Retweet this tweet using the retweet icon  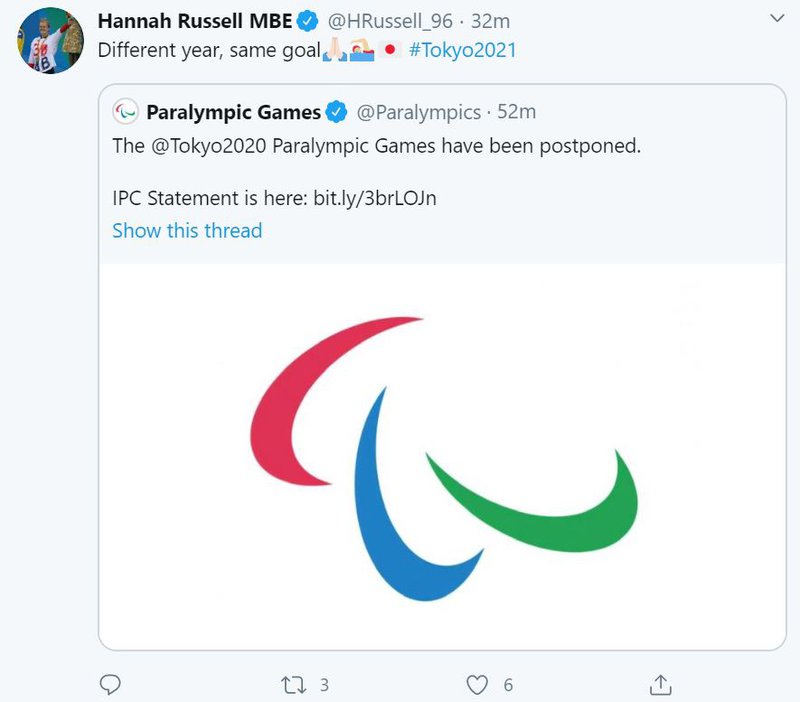294,685
